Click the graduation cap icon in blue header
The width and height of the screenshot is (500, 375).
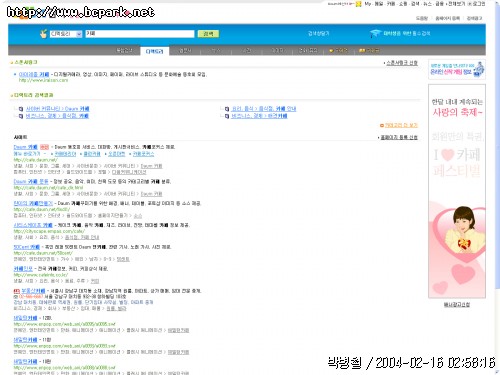point(375,33)
